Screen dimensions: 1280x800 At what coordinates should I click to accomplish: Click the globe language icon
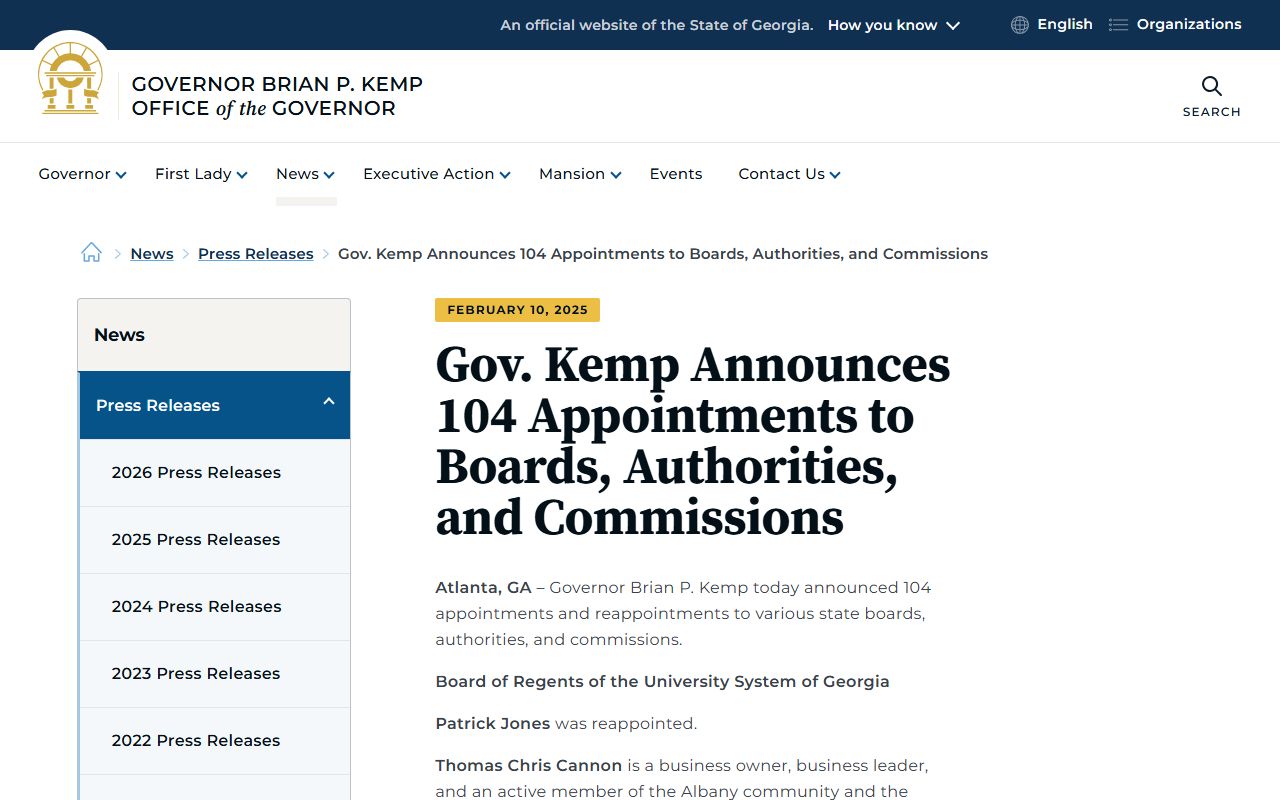pyautogui.click(x=1019, y=25)
